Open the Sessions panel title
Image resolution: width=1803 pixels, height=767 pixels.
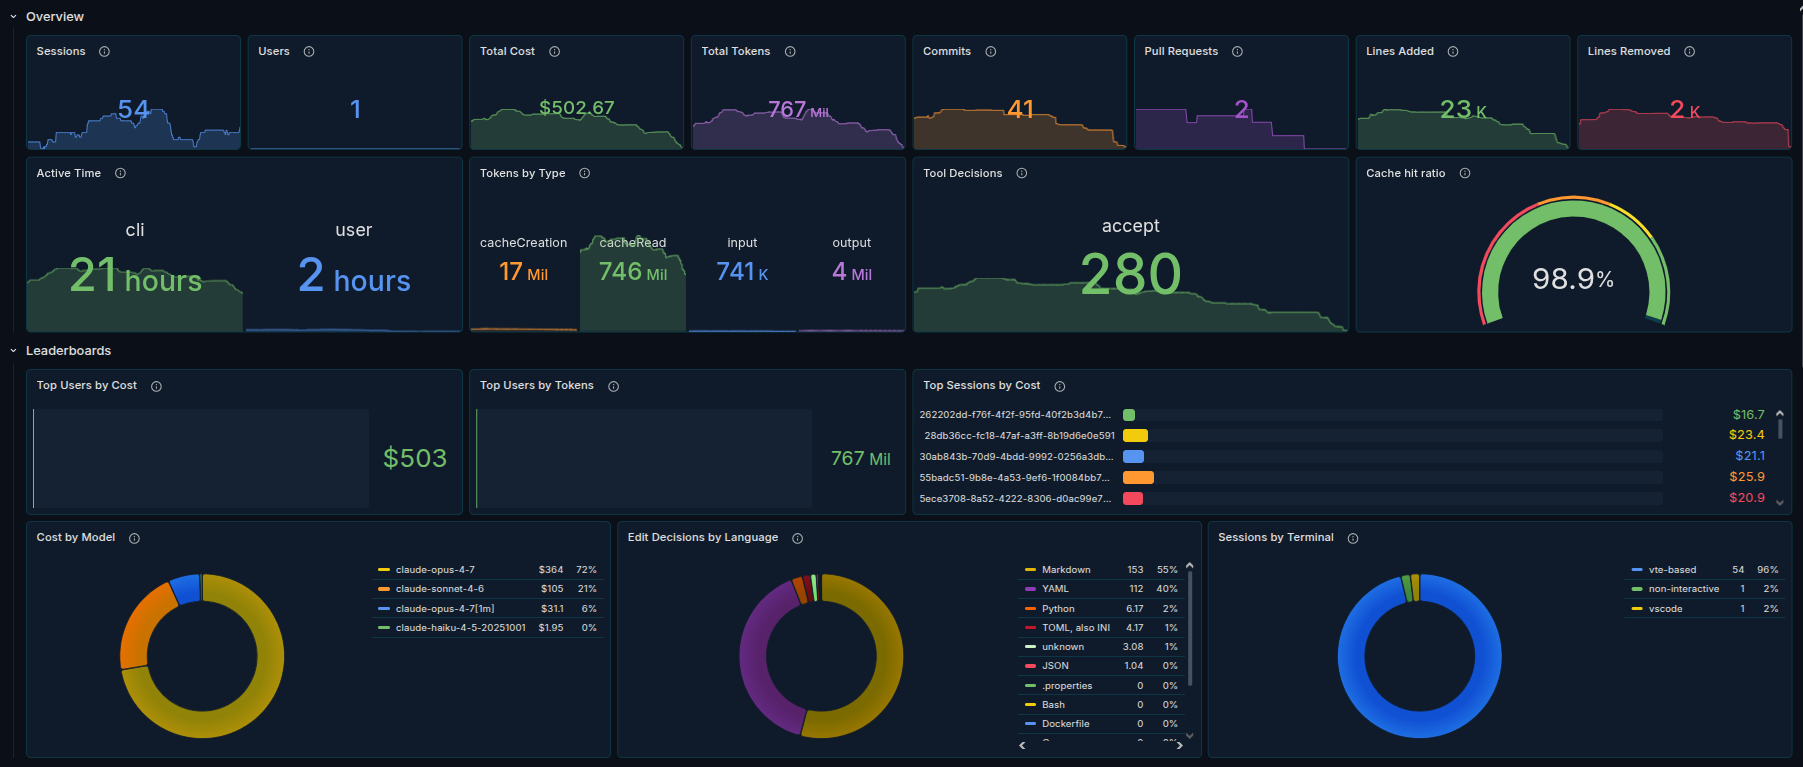[x=61, y=52]
